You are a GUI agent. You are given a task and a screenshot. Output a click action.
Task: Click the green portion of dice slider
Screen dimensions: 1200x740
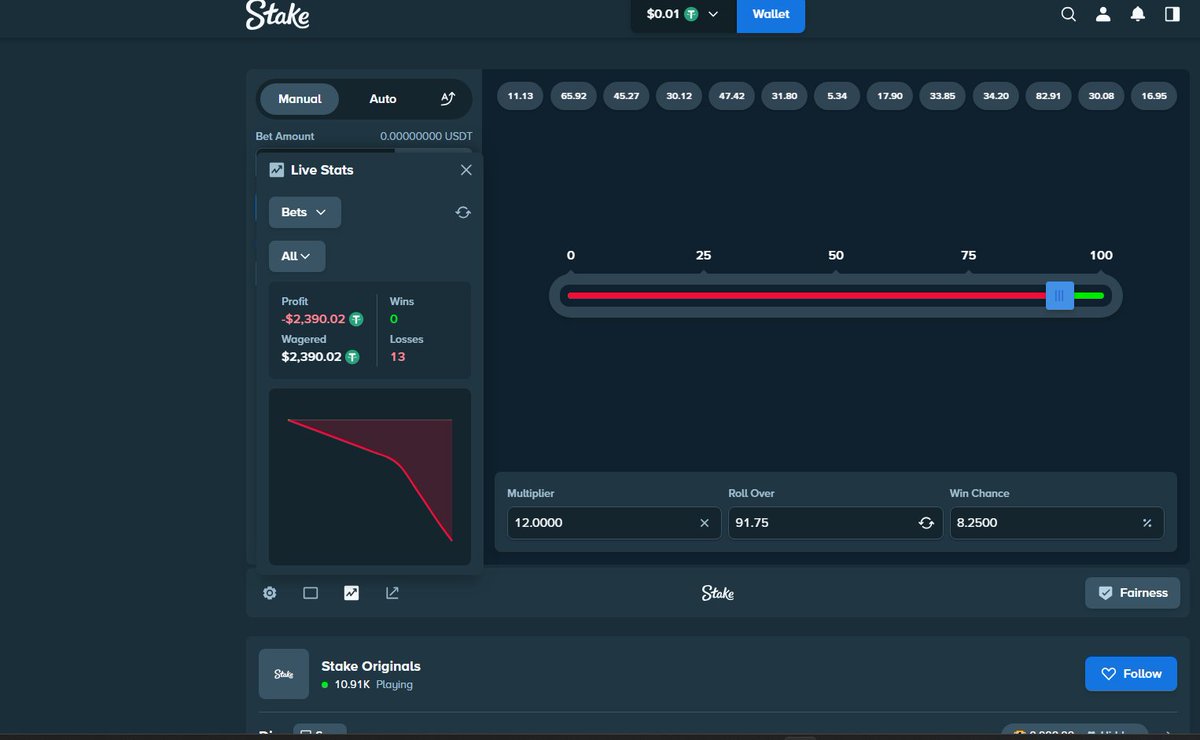[1089, 295]
